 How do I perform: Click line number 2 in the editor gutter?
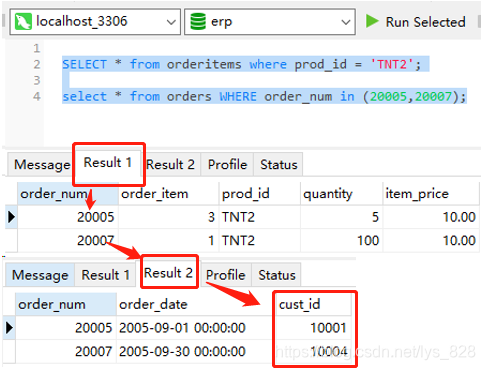(37, 64)
